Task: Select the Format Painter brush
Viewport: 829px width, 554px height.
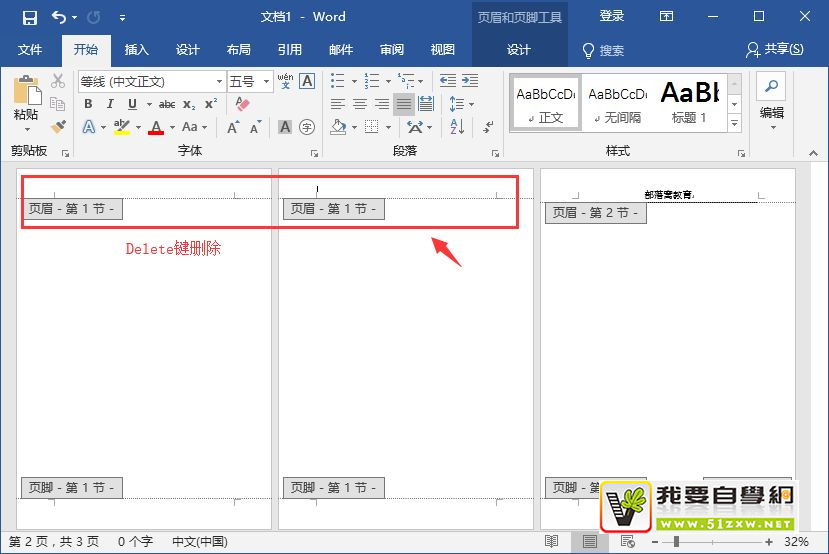Action: [x=58, y=126]
